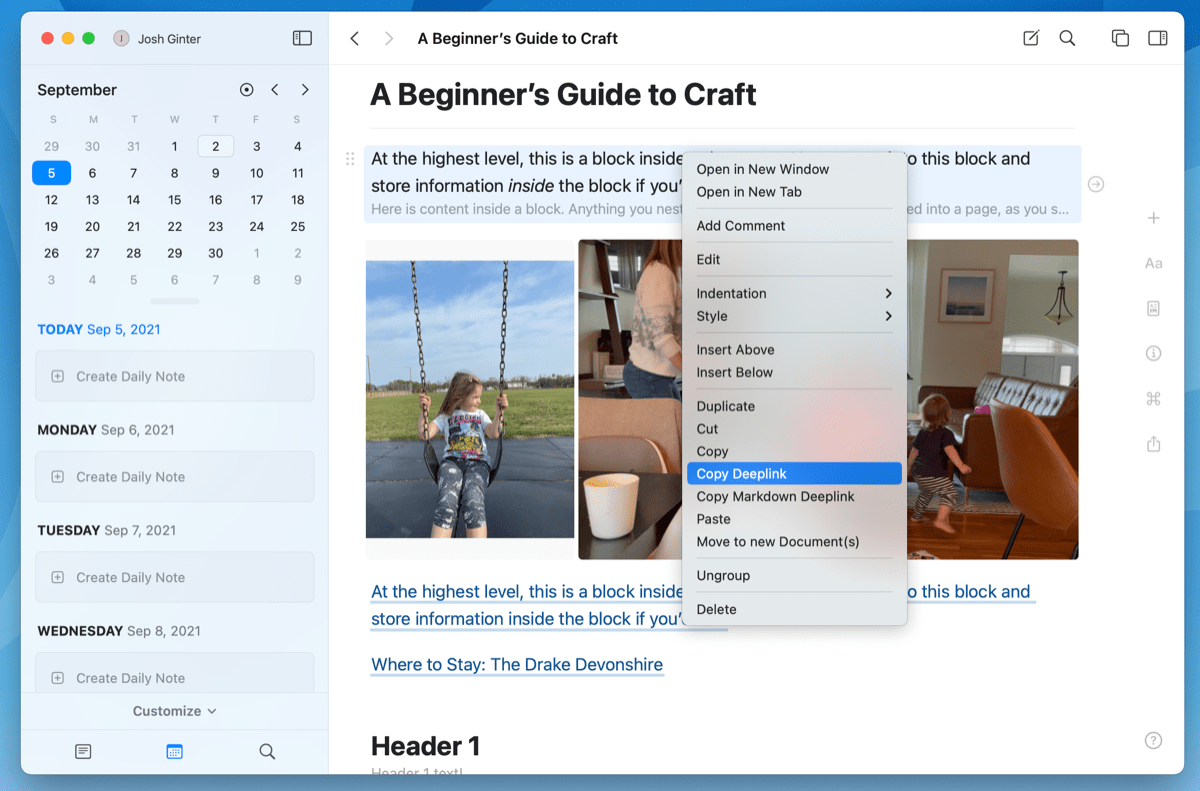Click the plus insert icon on right rail
The width and height of the screenshot is (1200, 791).
(x=1153, y=218)
